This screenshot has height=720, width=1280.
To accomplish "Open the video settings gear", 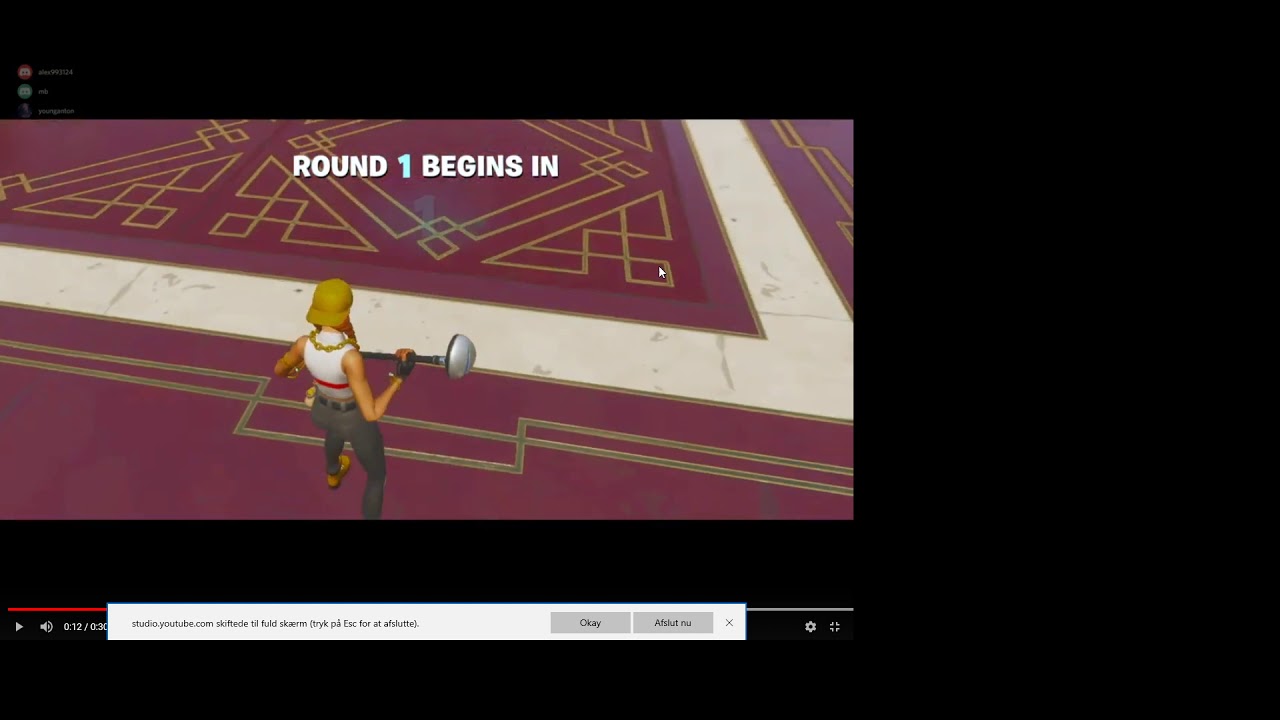I will pos(810,627).
